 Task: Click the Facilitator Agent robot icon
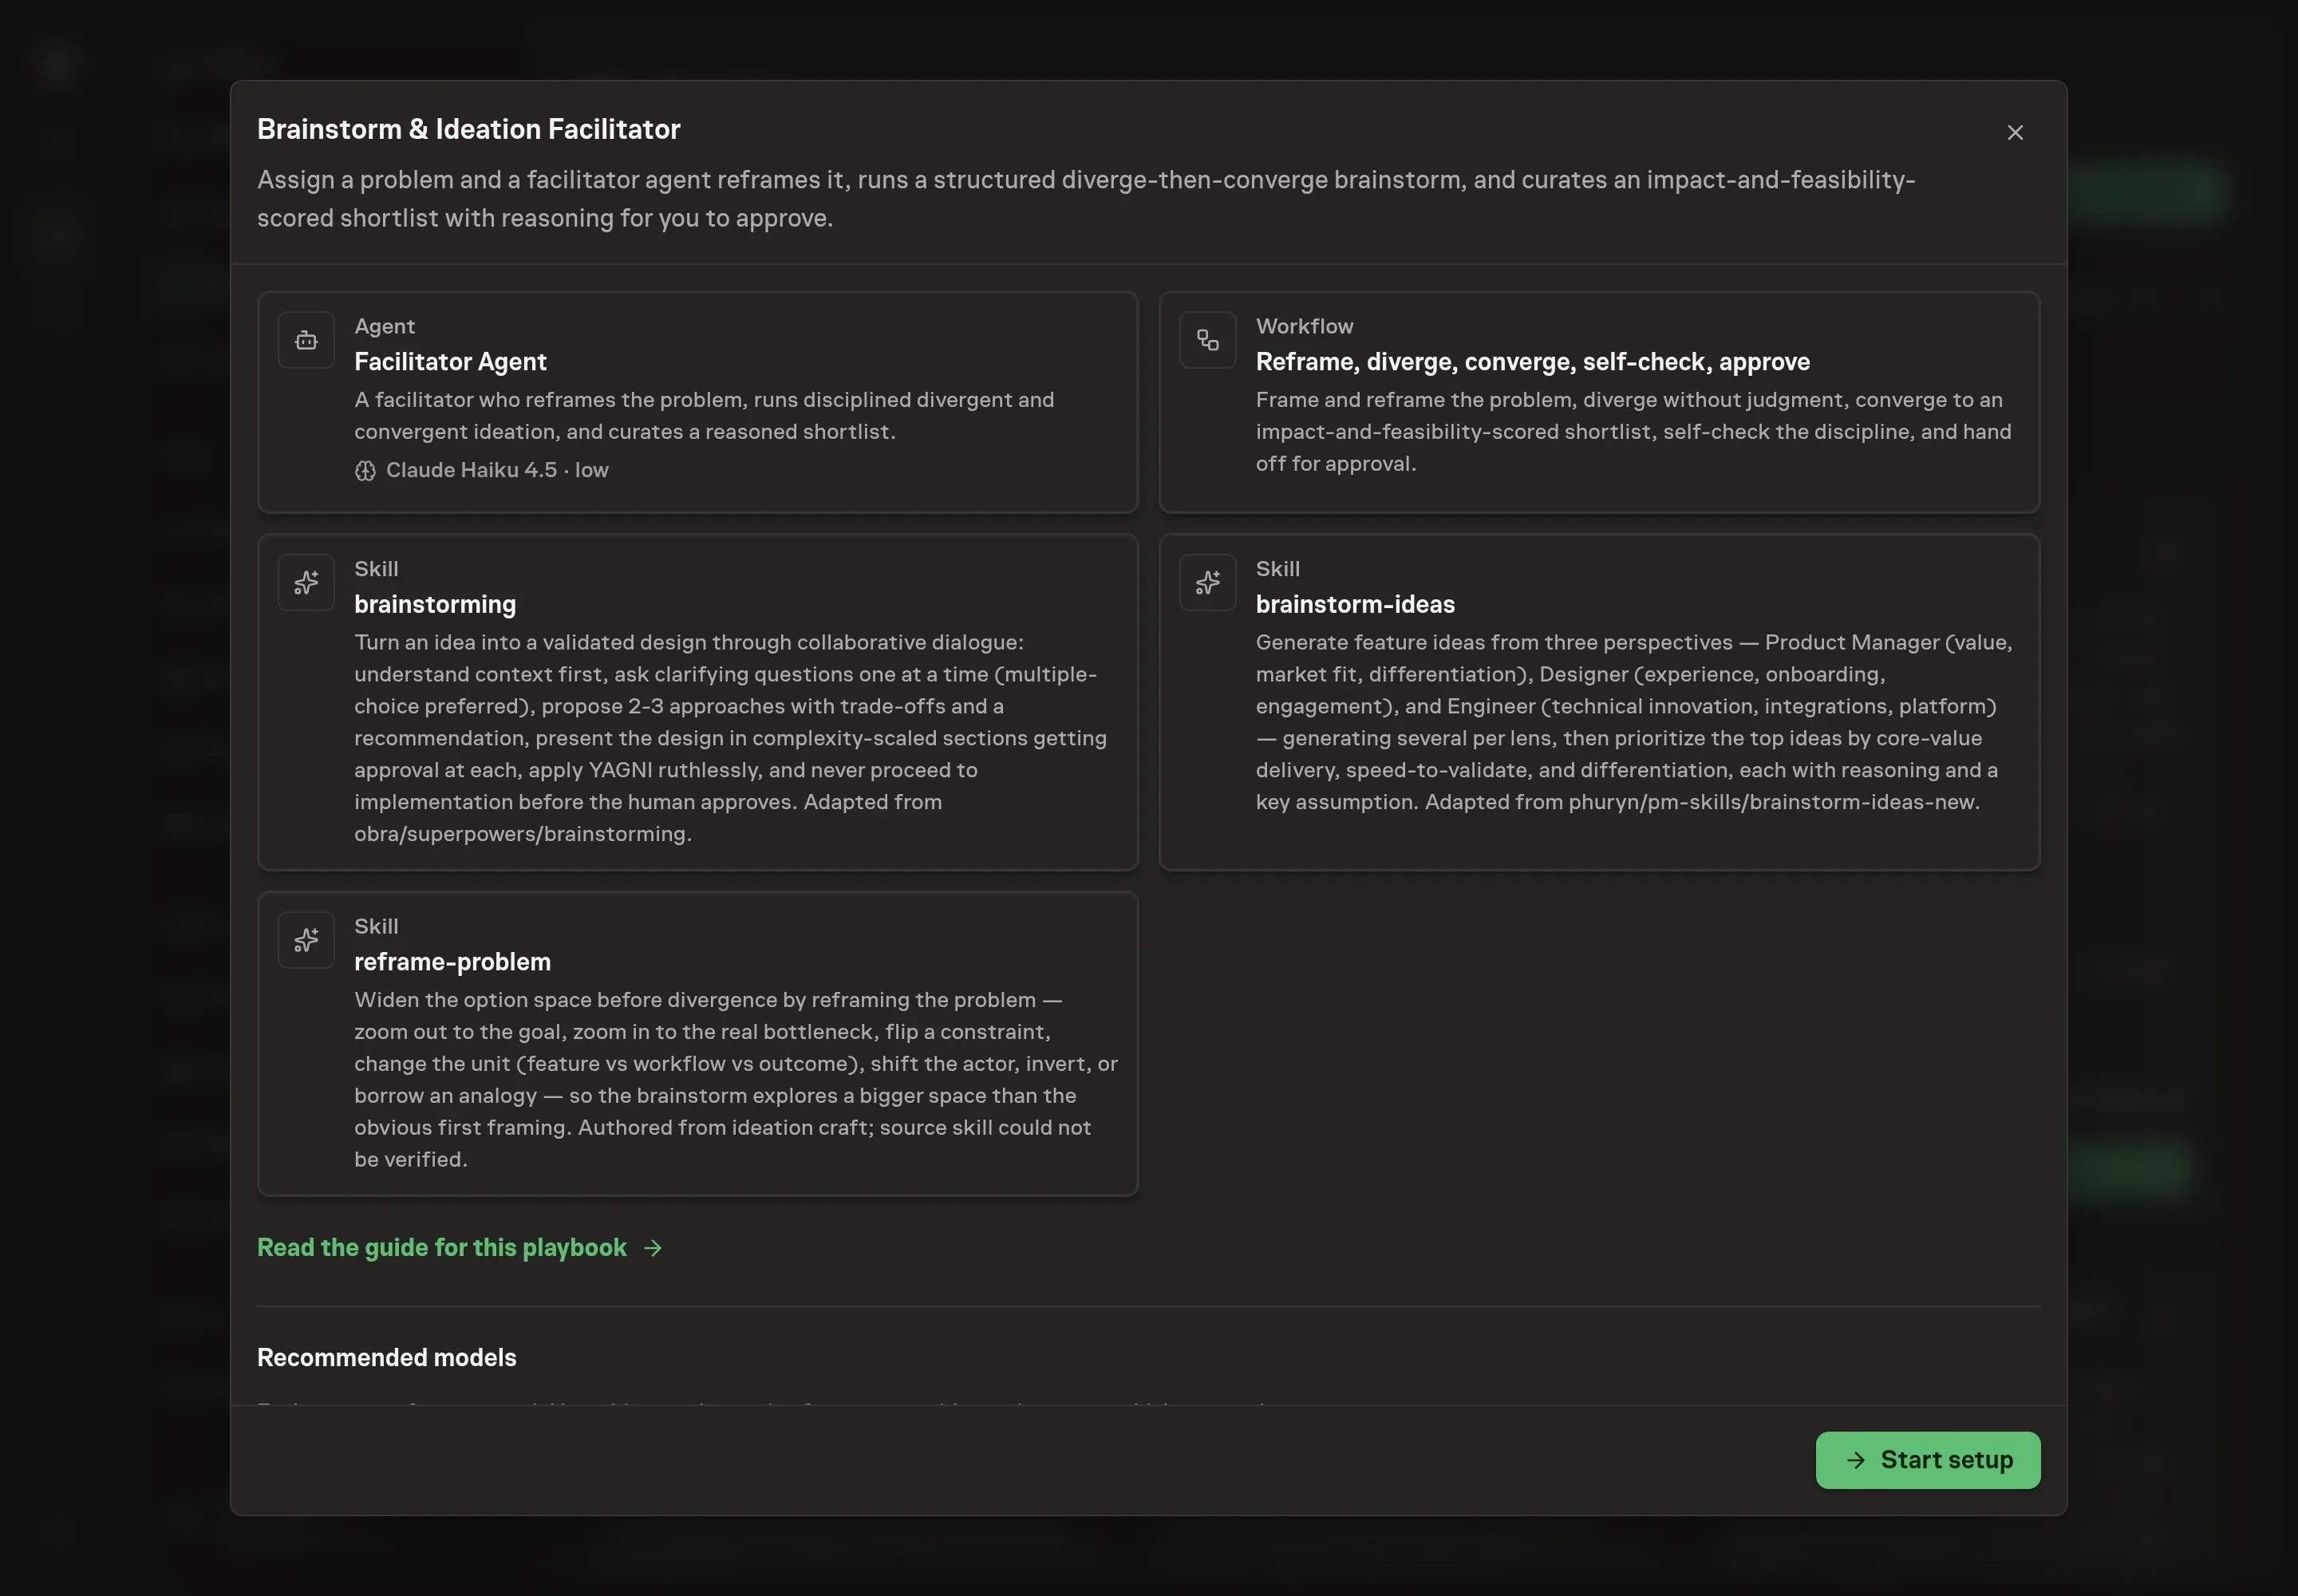(306, 340)
